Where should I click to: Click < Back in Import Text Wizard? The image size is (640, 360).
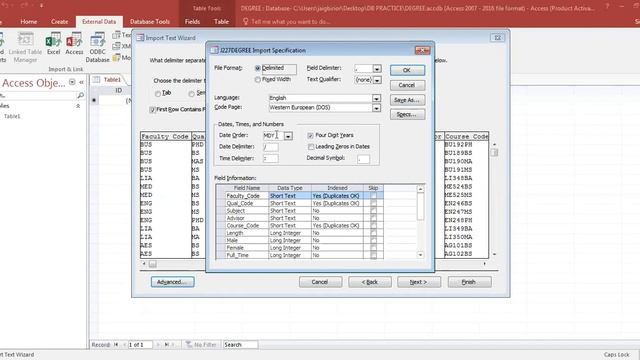point(370,282)
